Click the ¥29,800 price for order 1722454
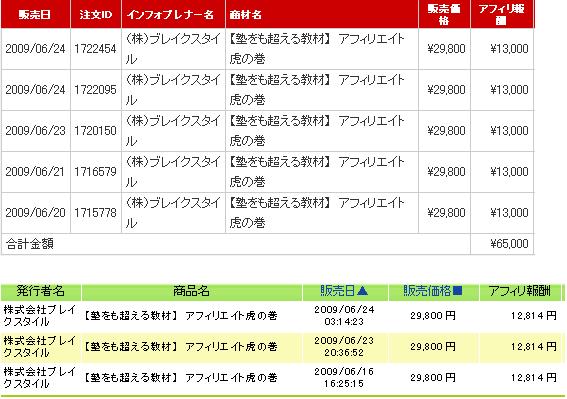Screen dimensions: 567x399 446,48
